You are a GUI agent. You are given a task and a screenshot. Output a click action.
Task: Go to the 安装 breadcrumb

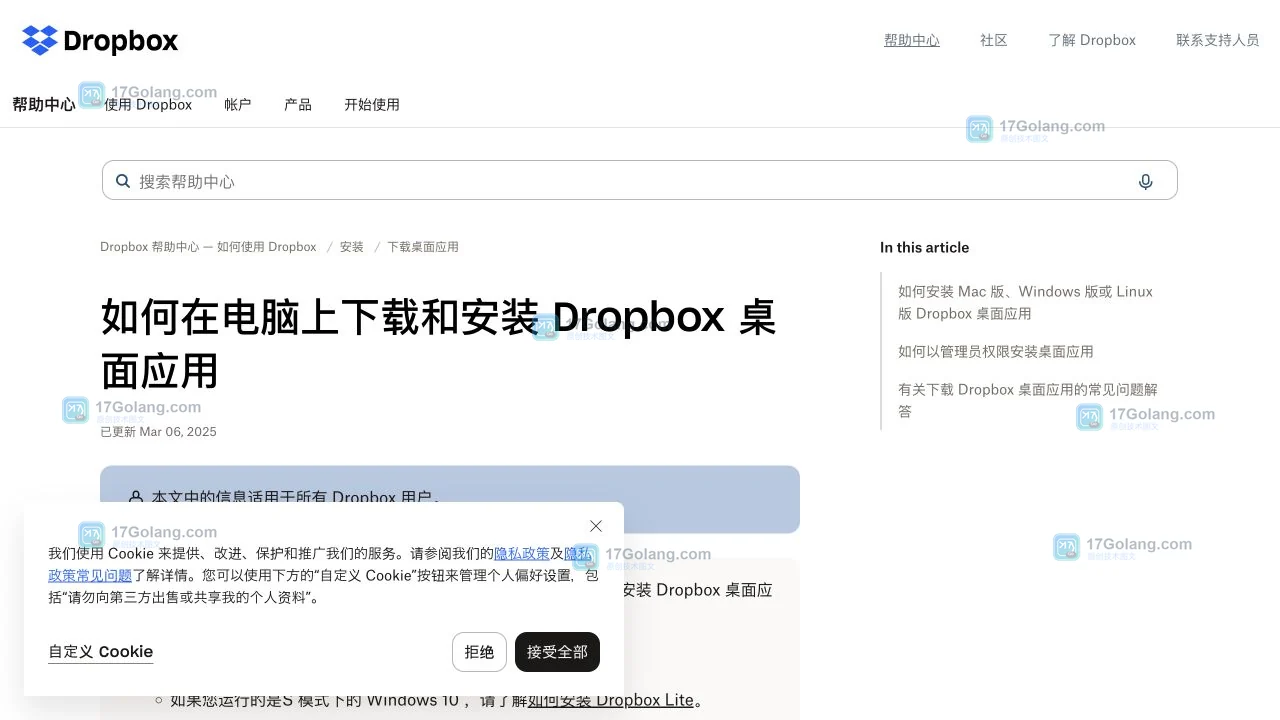click(352, 247)
